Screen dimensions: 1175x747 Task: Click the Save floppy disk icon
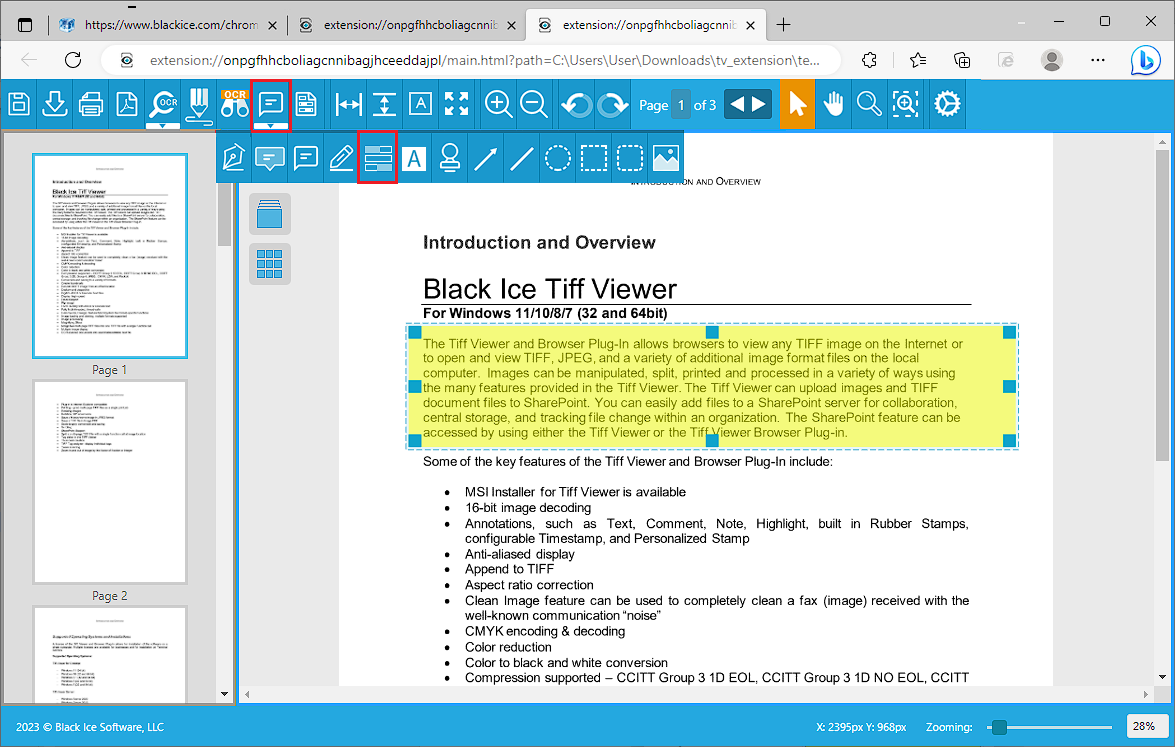click(x=19, y=104)
